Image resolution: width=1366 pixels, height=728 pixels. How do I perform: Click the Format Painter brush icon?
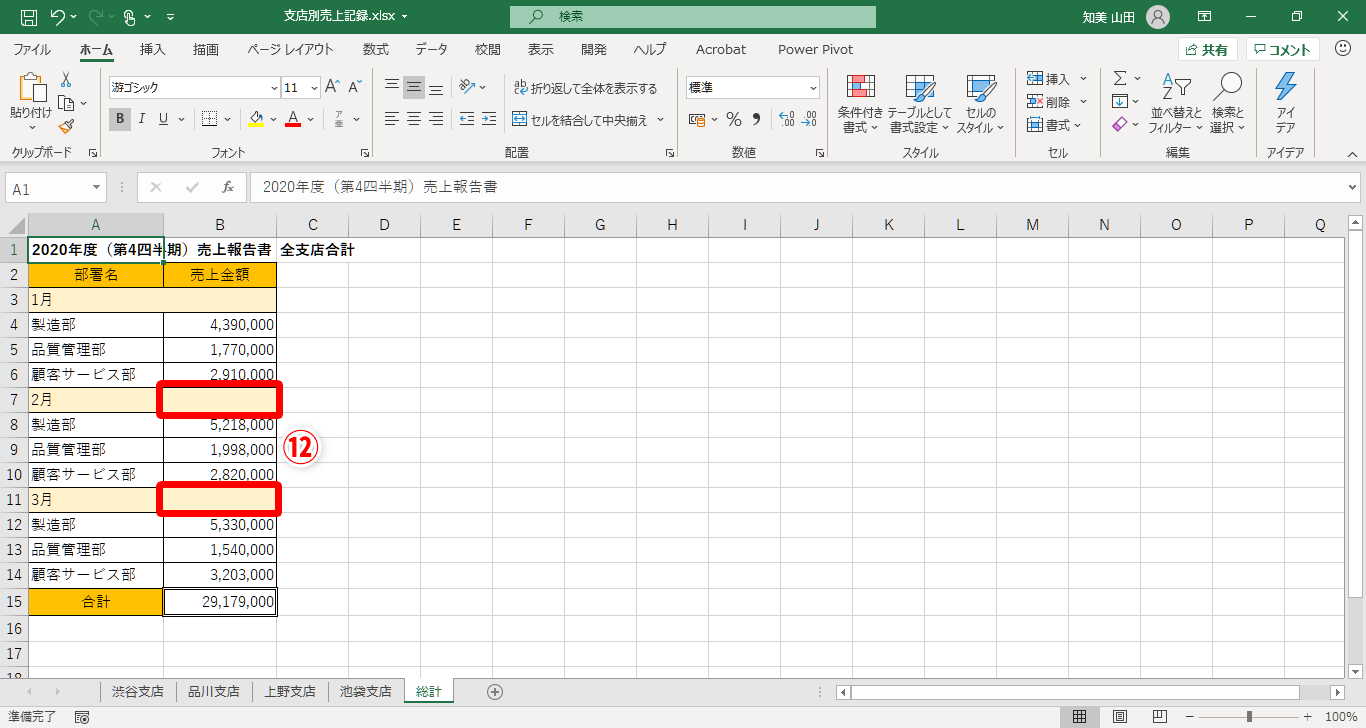tap(66, 126)
